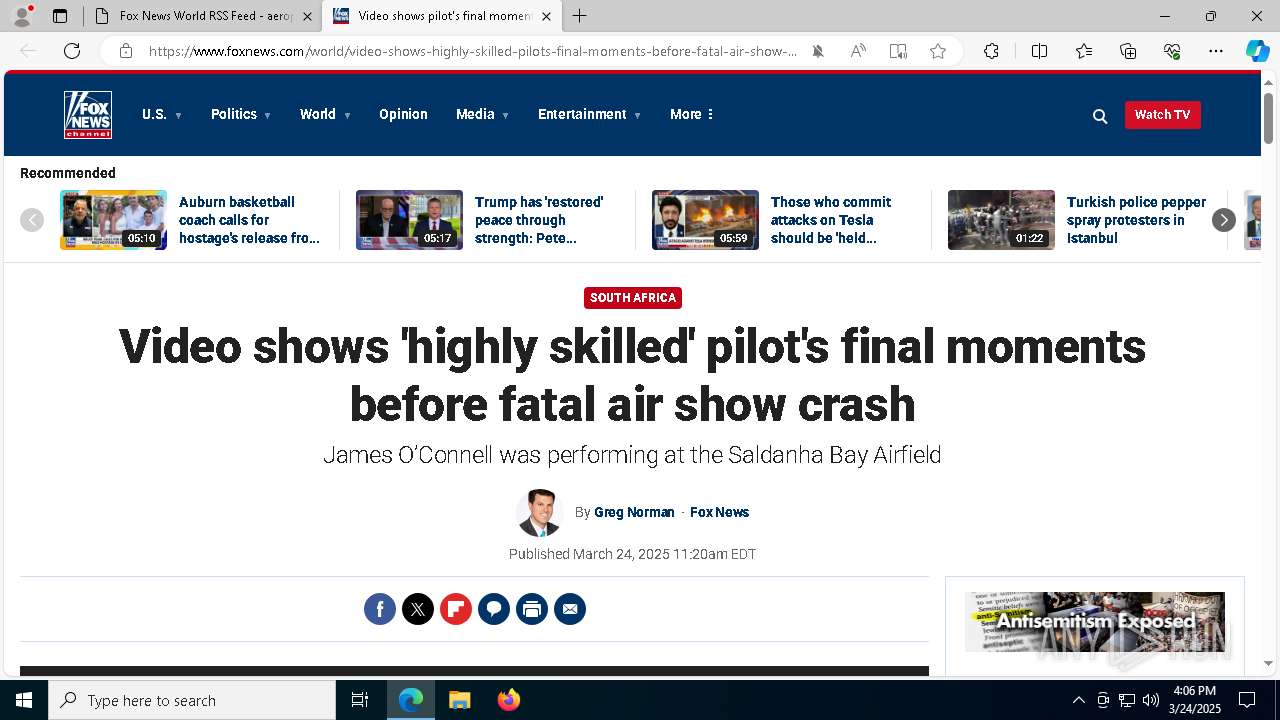Open the tab actions menu
The image size is (1280, 720).
pos(60,16)
